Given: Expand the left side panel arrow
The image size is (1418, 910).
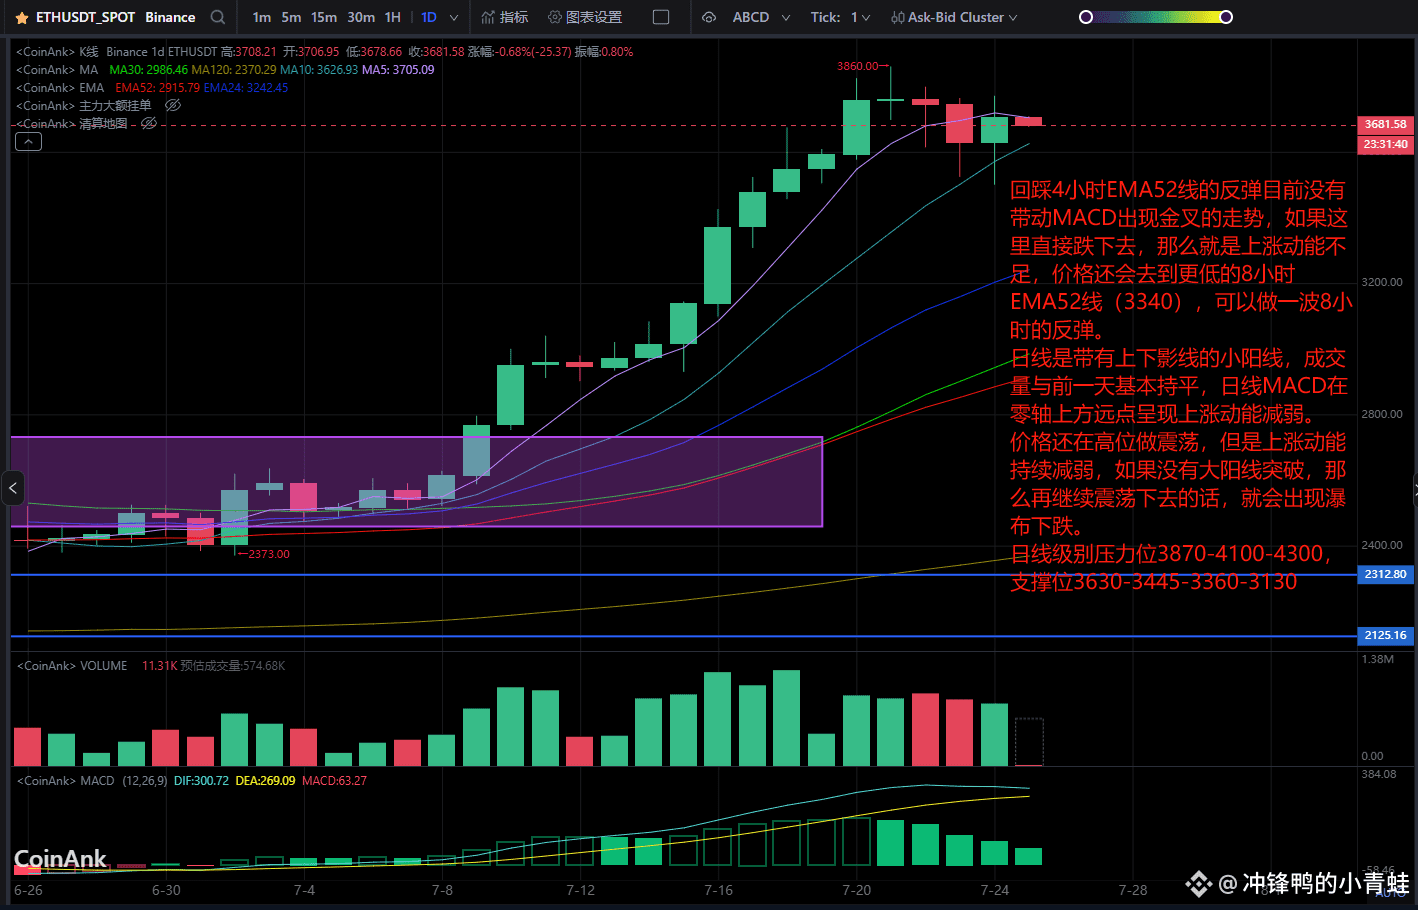Looking at the screenshot, I should pos(12,489).
